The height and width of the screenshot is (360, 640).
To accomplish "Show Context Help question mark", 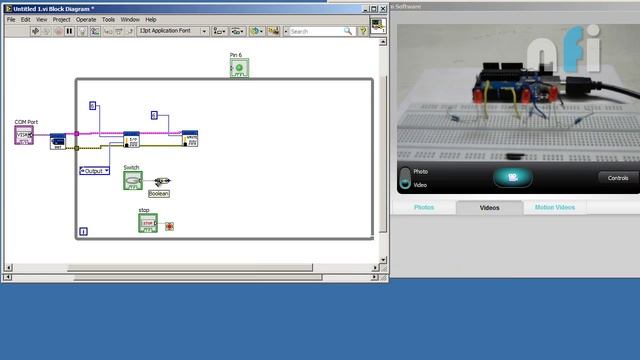I will point(362,31).
